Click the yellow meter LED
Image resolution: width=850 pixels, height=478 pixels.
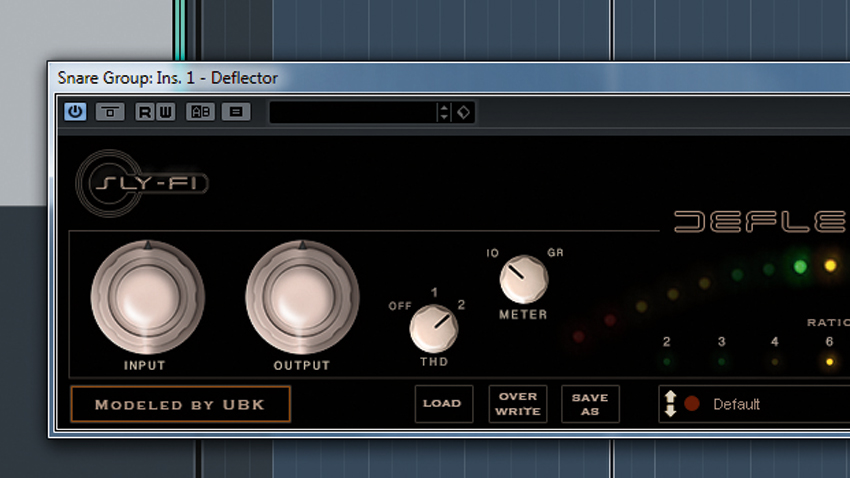coord(830,266)
